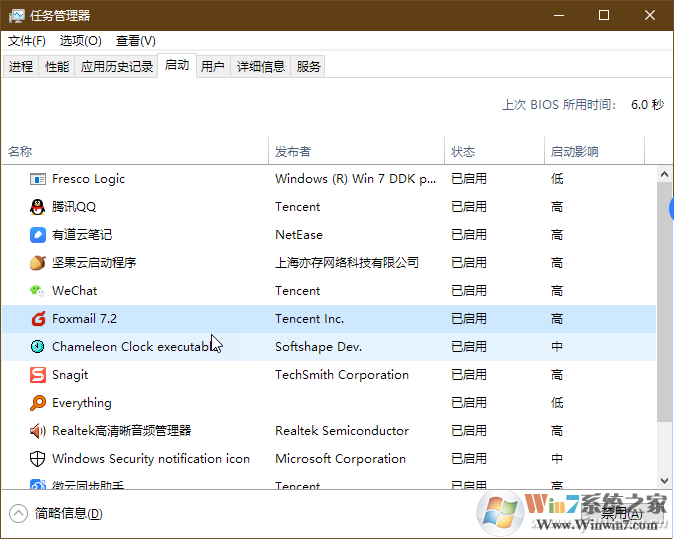The image size is (674, 539).
Task: Click the Everything magnifier icon
Action: [x=38, y=403]
